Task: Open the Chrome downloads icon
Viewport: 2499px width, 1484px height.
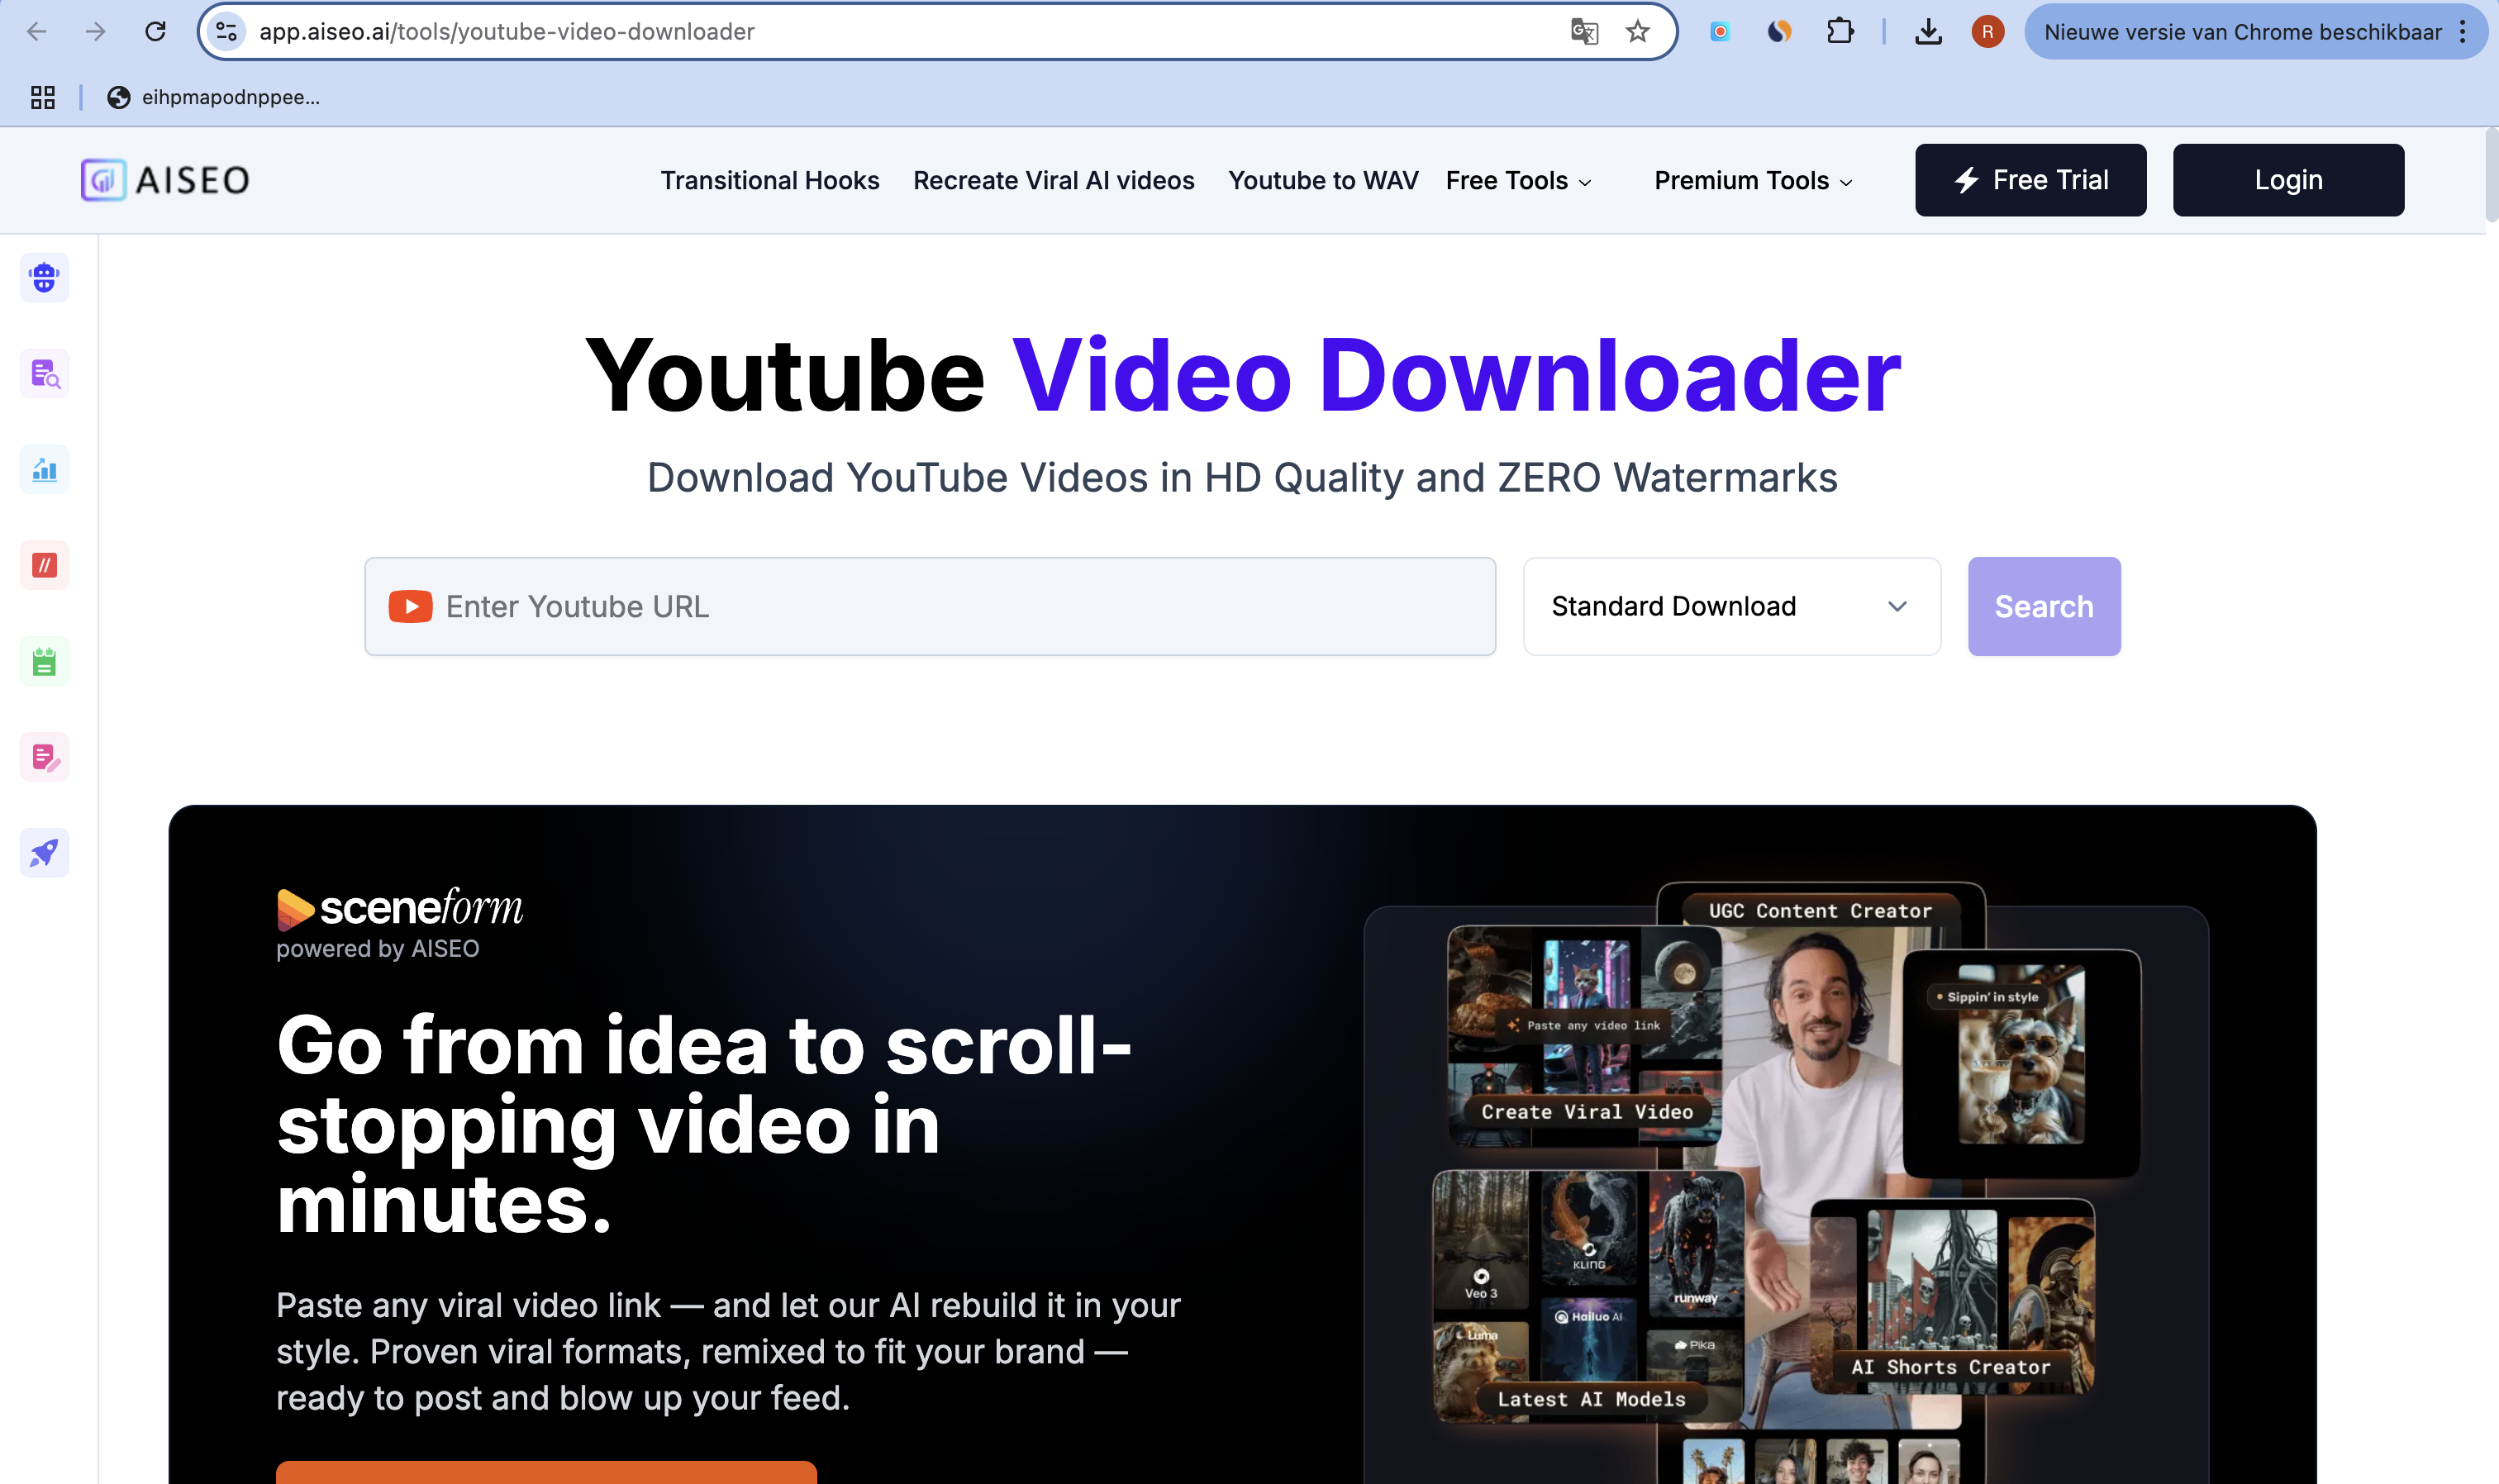Action: coord(1928,32)
